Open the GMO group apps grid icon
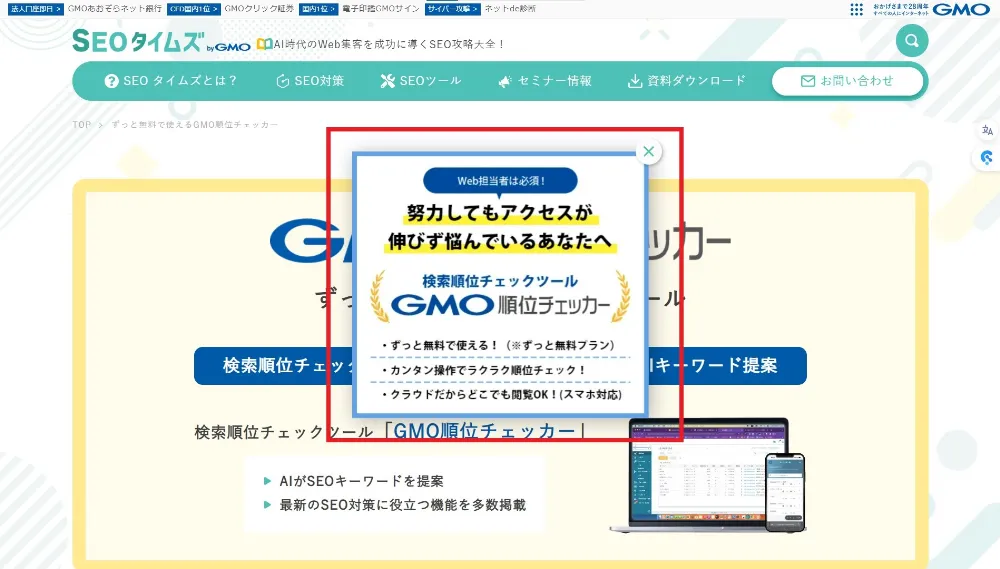 [857, 9]
